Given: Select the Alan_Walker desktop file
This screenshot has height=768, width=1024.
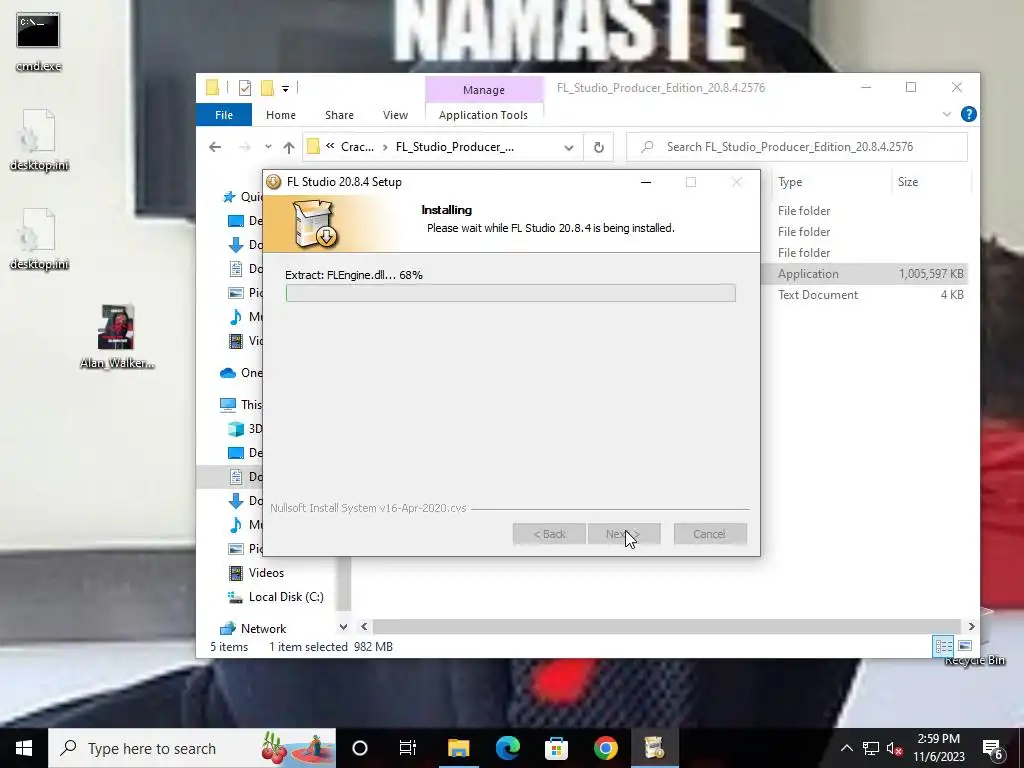Looking at the screenshot, I should click(x=116, y=336).
